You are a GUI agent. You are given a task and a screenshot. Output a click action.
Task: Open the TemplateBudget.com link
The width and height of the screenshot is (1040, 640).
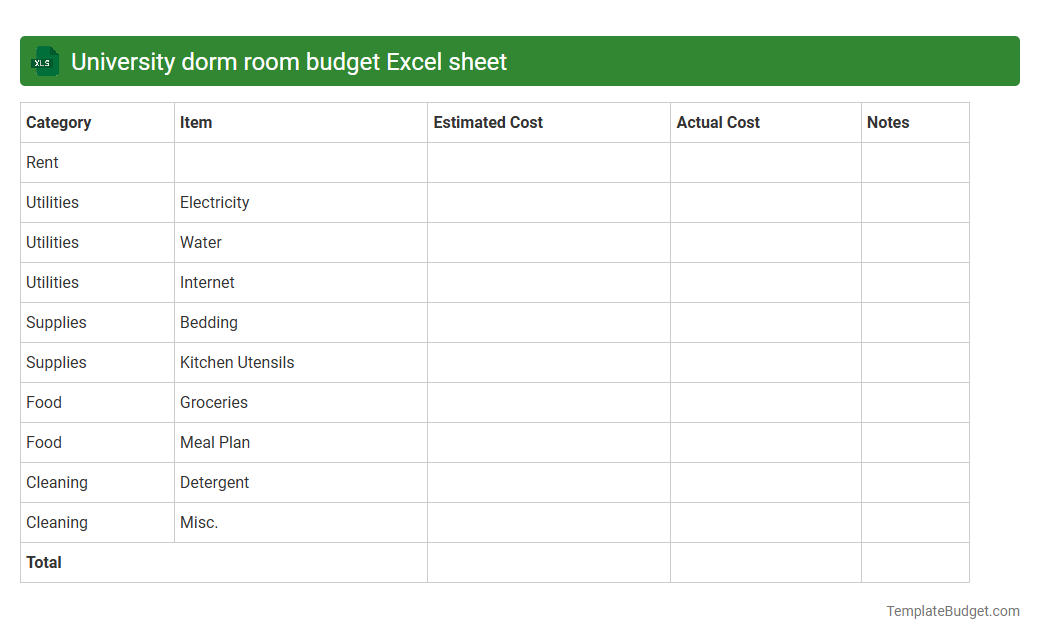coord(953,610)
